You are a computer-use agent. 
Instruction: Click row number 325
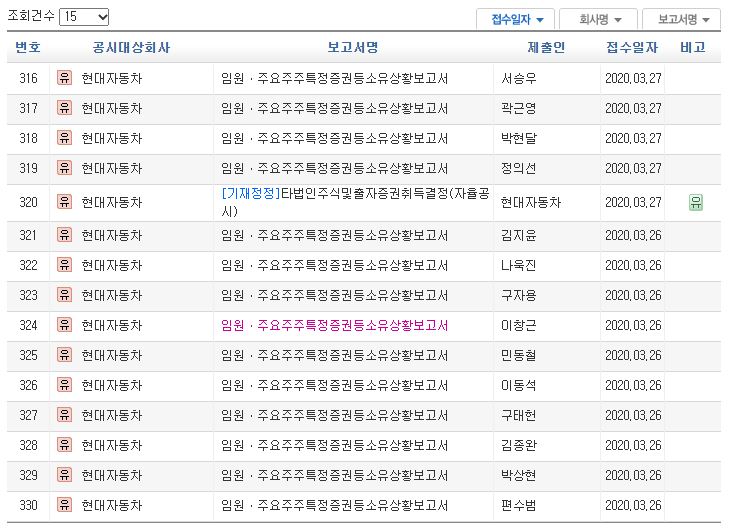(28, 356)
